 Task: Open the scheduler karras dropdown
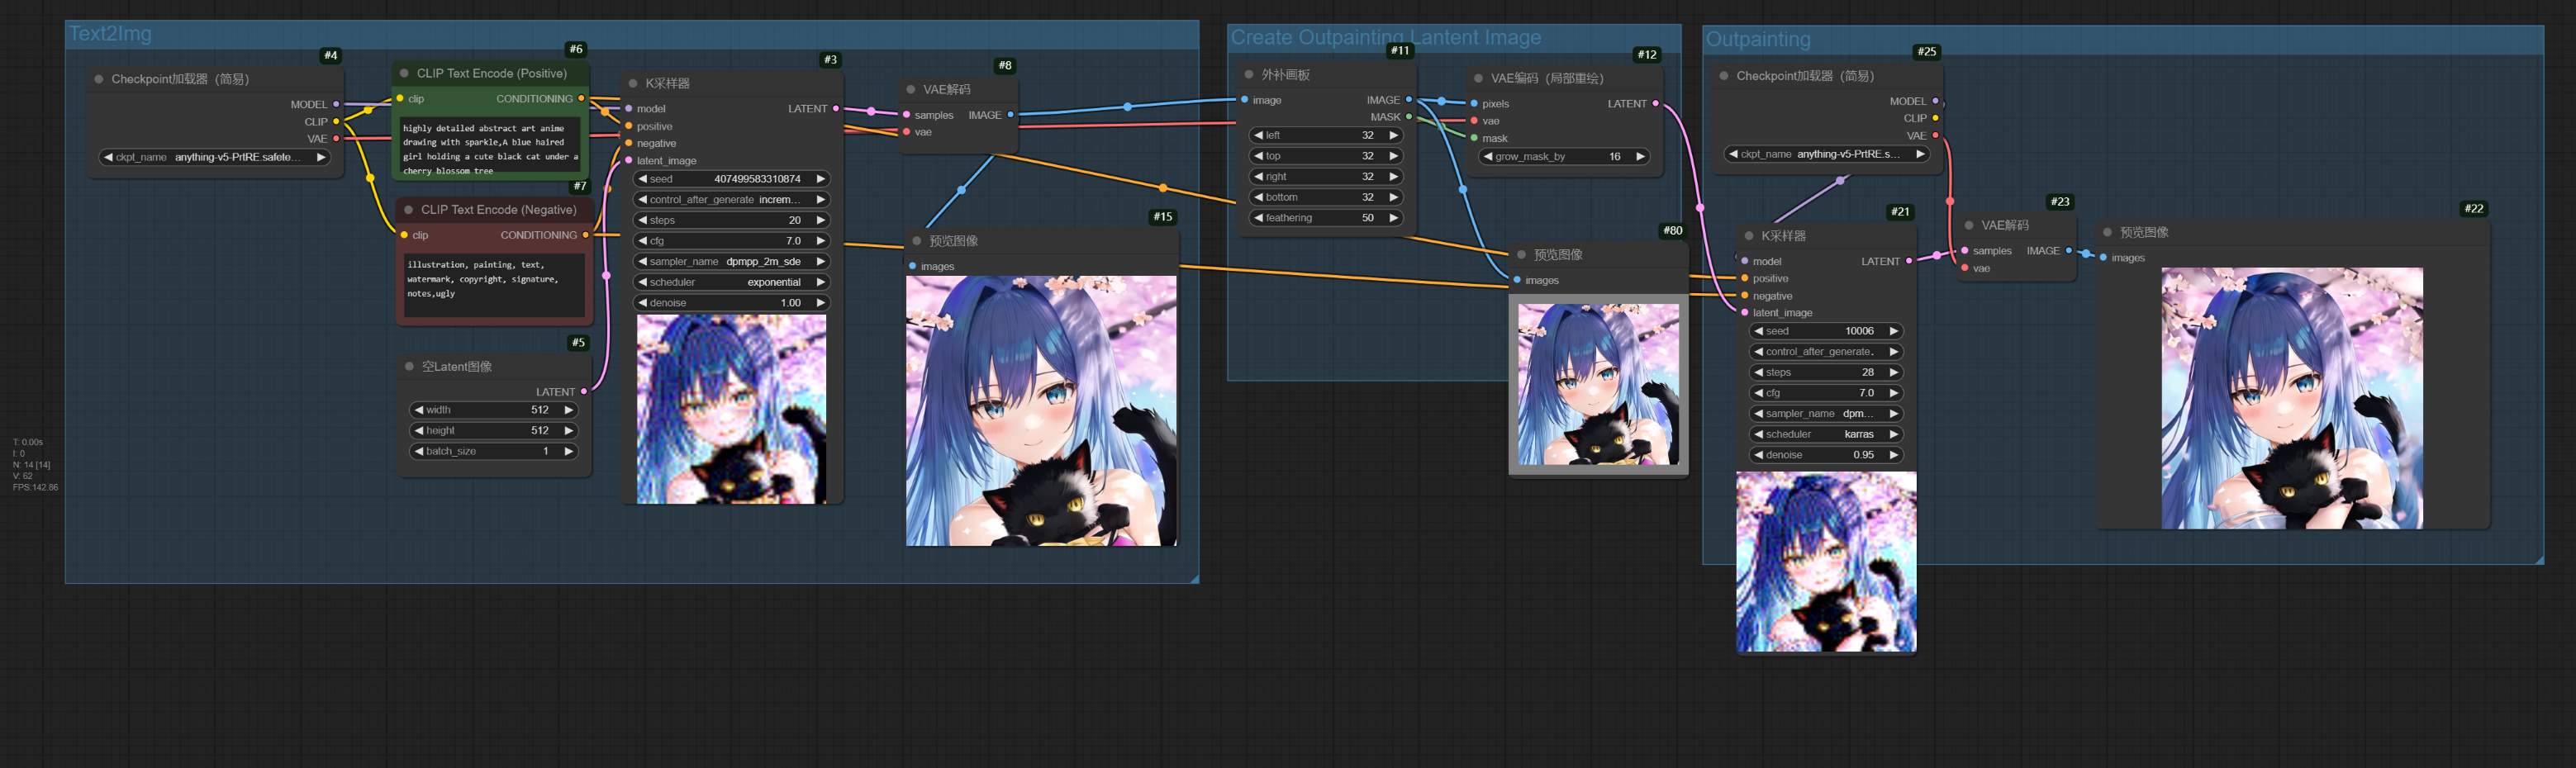(x=1825, y=434)
